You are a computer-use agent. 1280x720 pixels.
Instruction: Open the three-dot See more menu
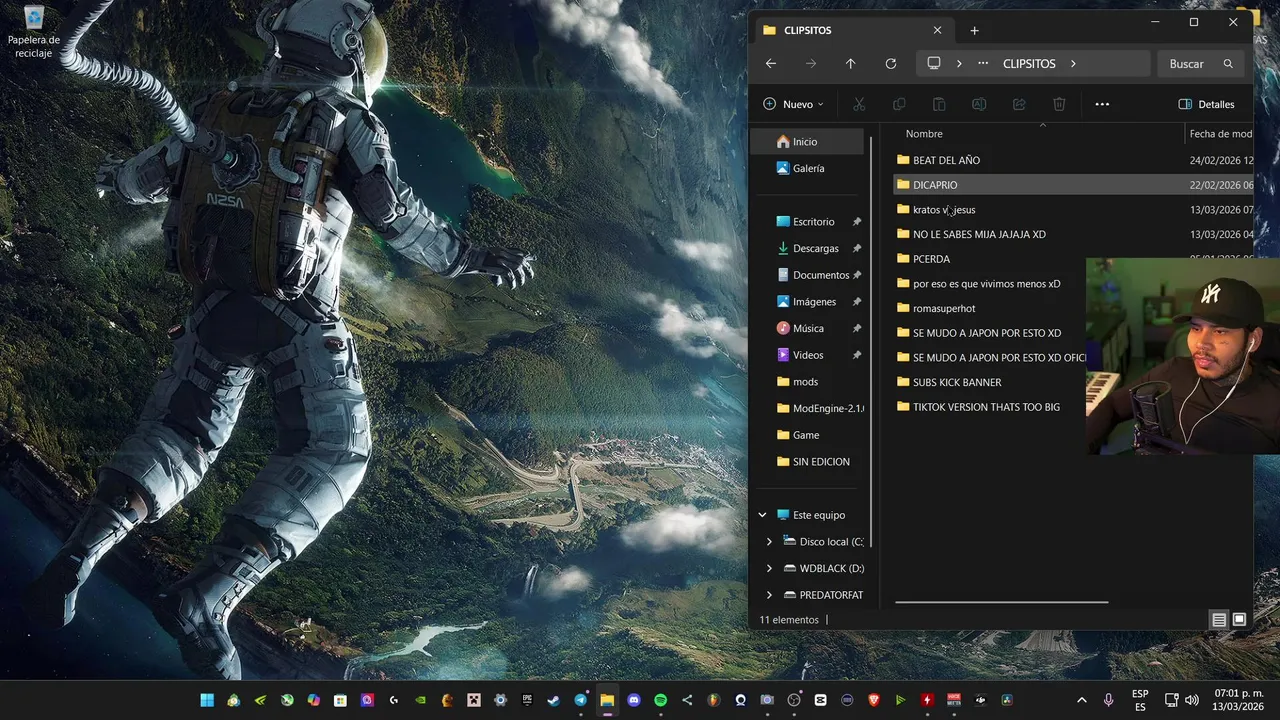pos(1102,104)
